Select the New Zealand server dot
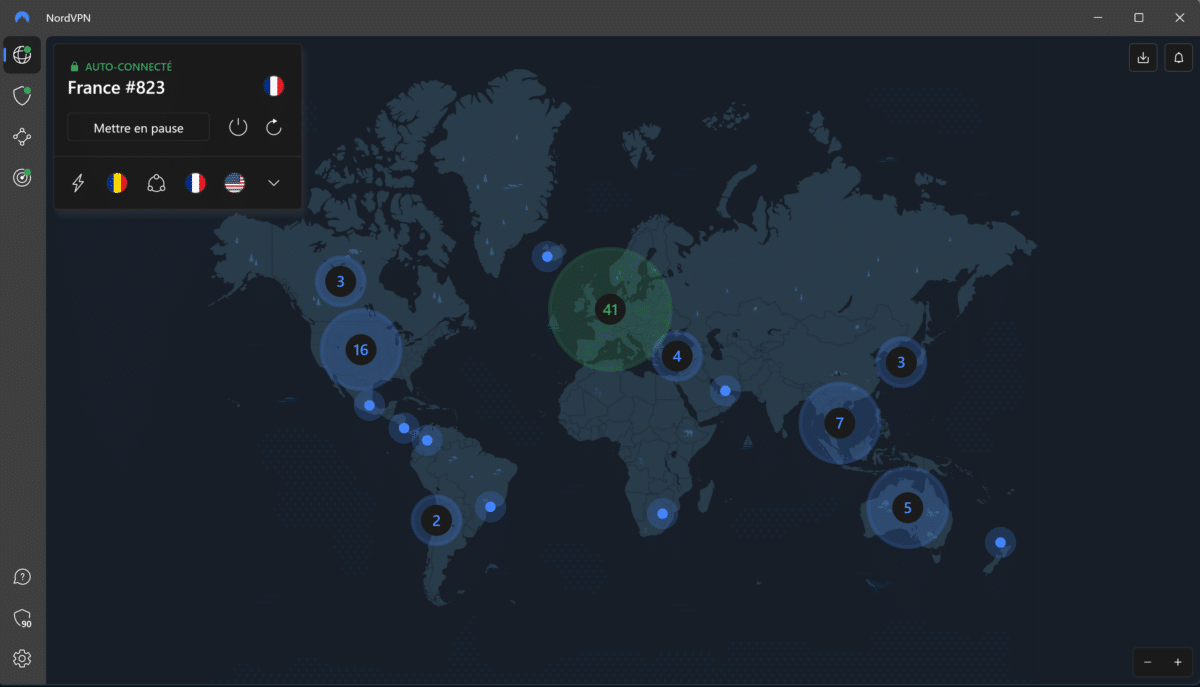The height and width of the screenshot is (687, 1200). coord(1000,543)
